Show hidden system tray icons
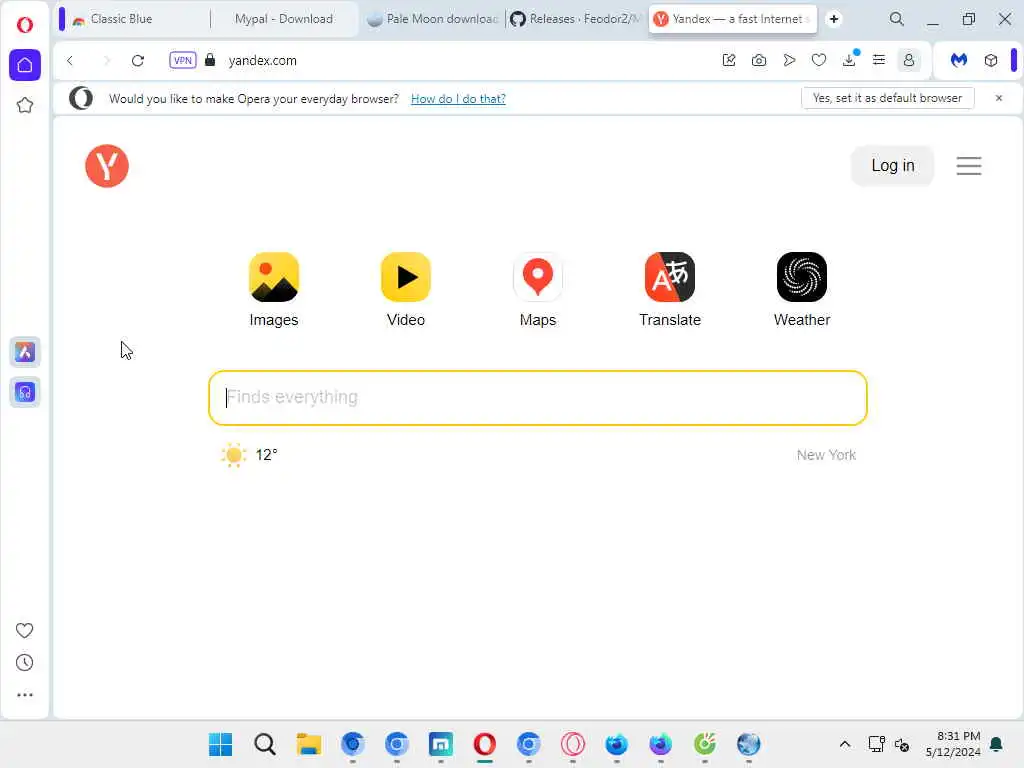This screenshot has width=1024, height=768. click(844, 744)
